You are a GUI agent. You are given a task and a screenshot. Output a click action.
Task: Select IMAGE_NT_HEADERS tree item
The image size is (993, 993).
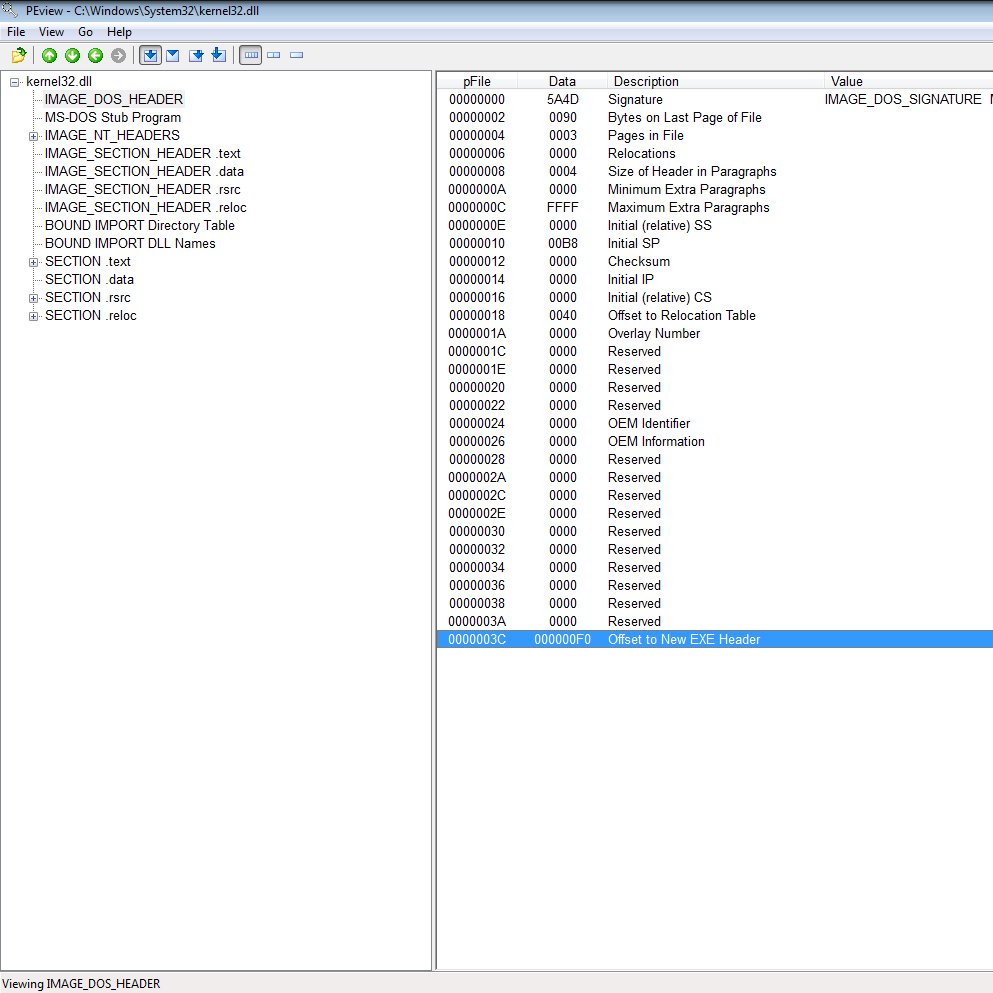pyautogui.click(x=112, y=136)
